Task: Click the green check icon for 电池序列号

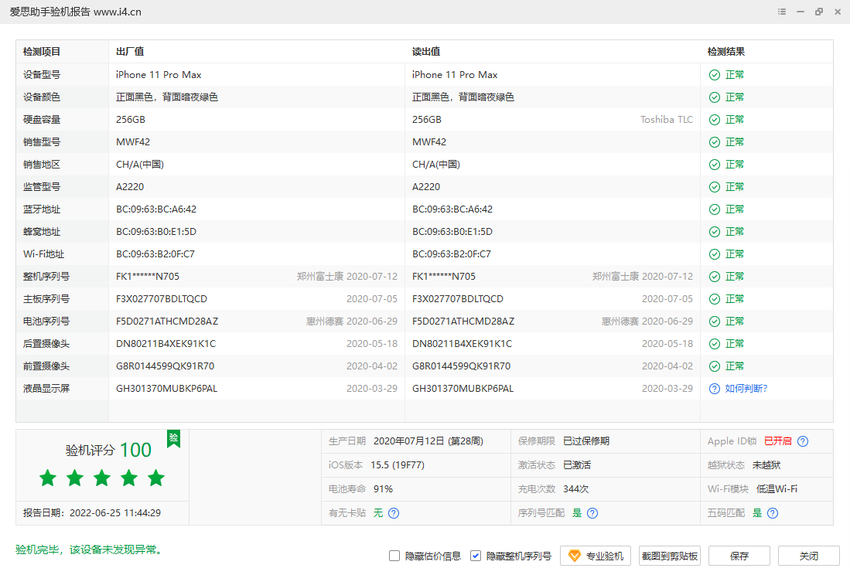Action: click(714, 321)
